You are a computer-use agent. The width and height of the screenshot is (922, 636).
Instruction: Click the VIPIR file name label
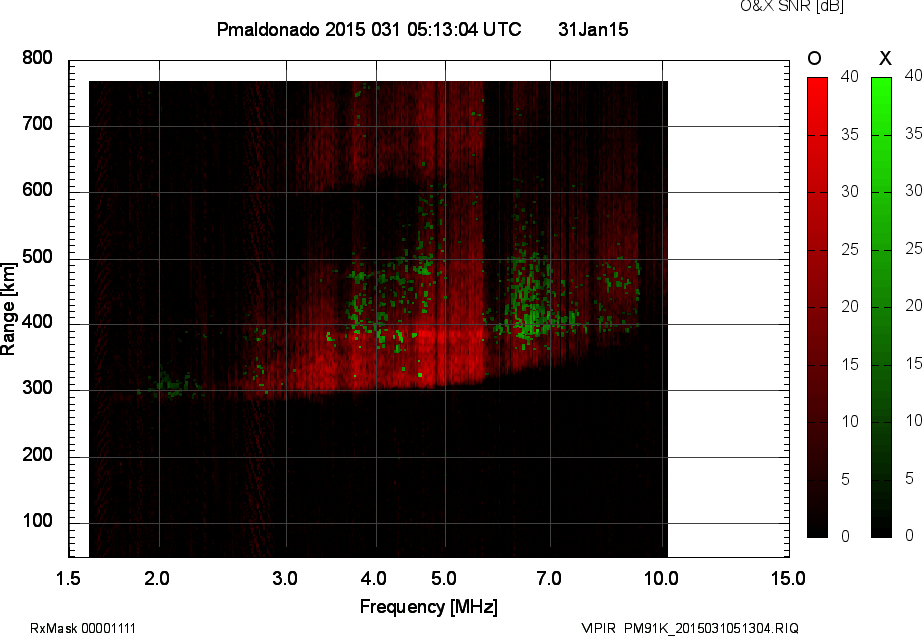[690, 628]
